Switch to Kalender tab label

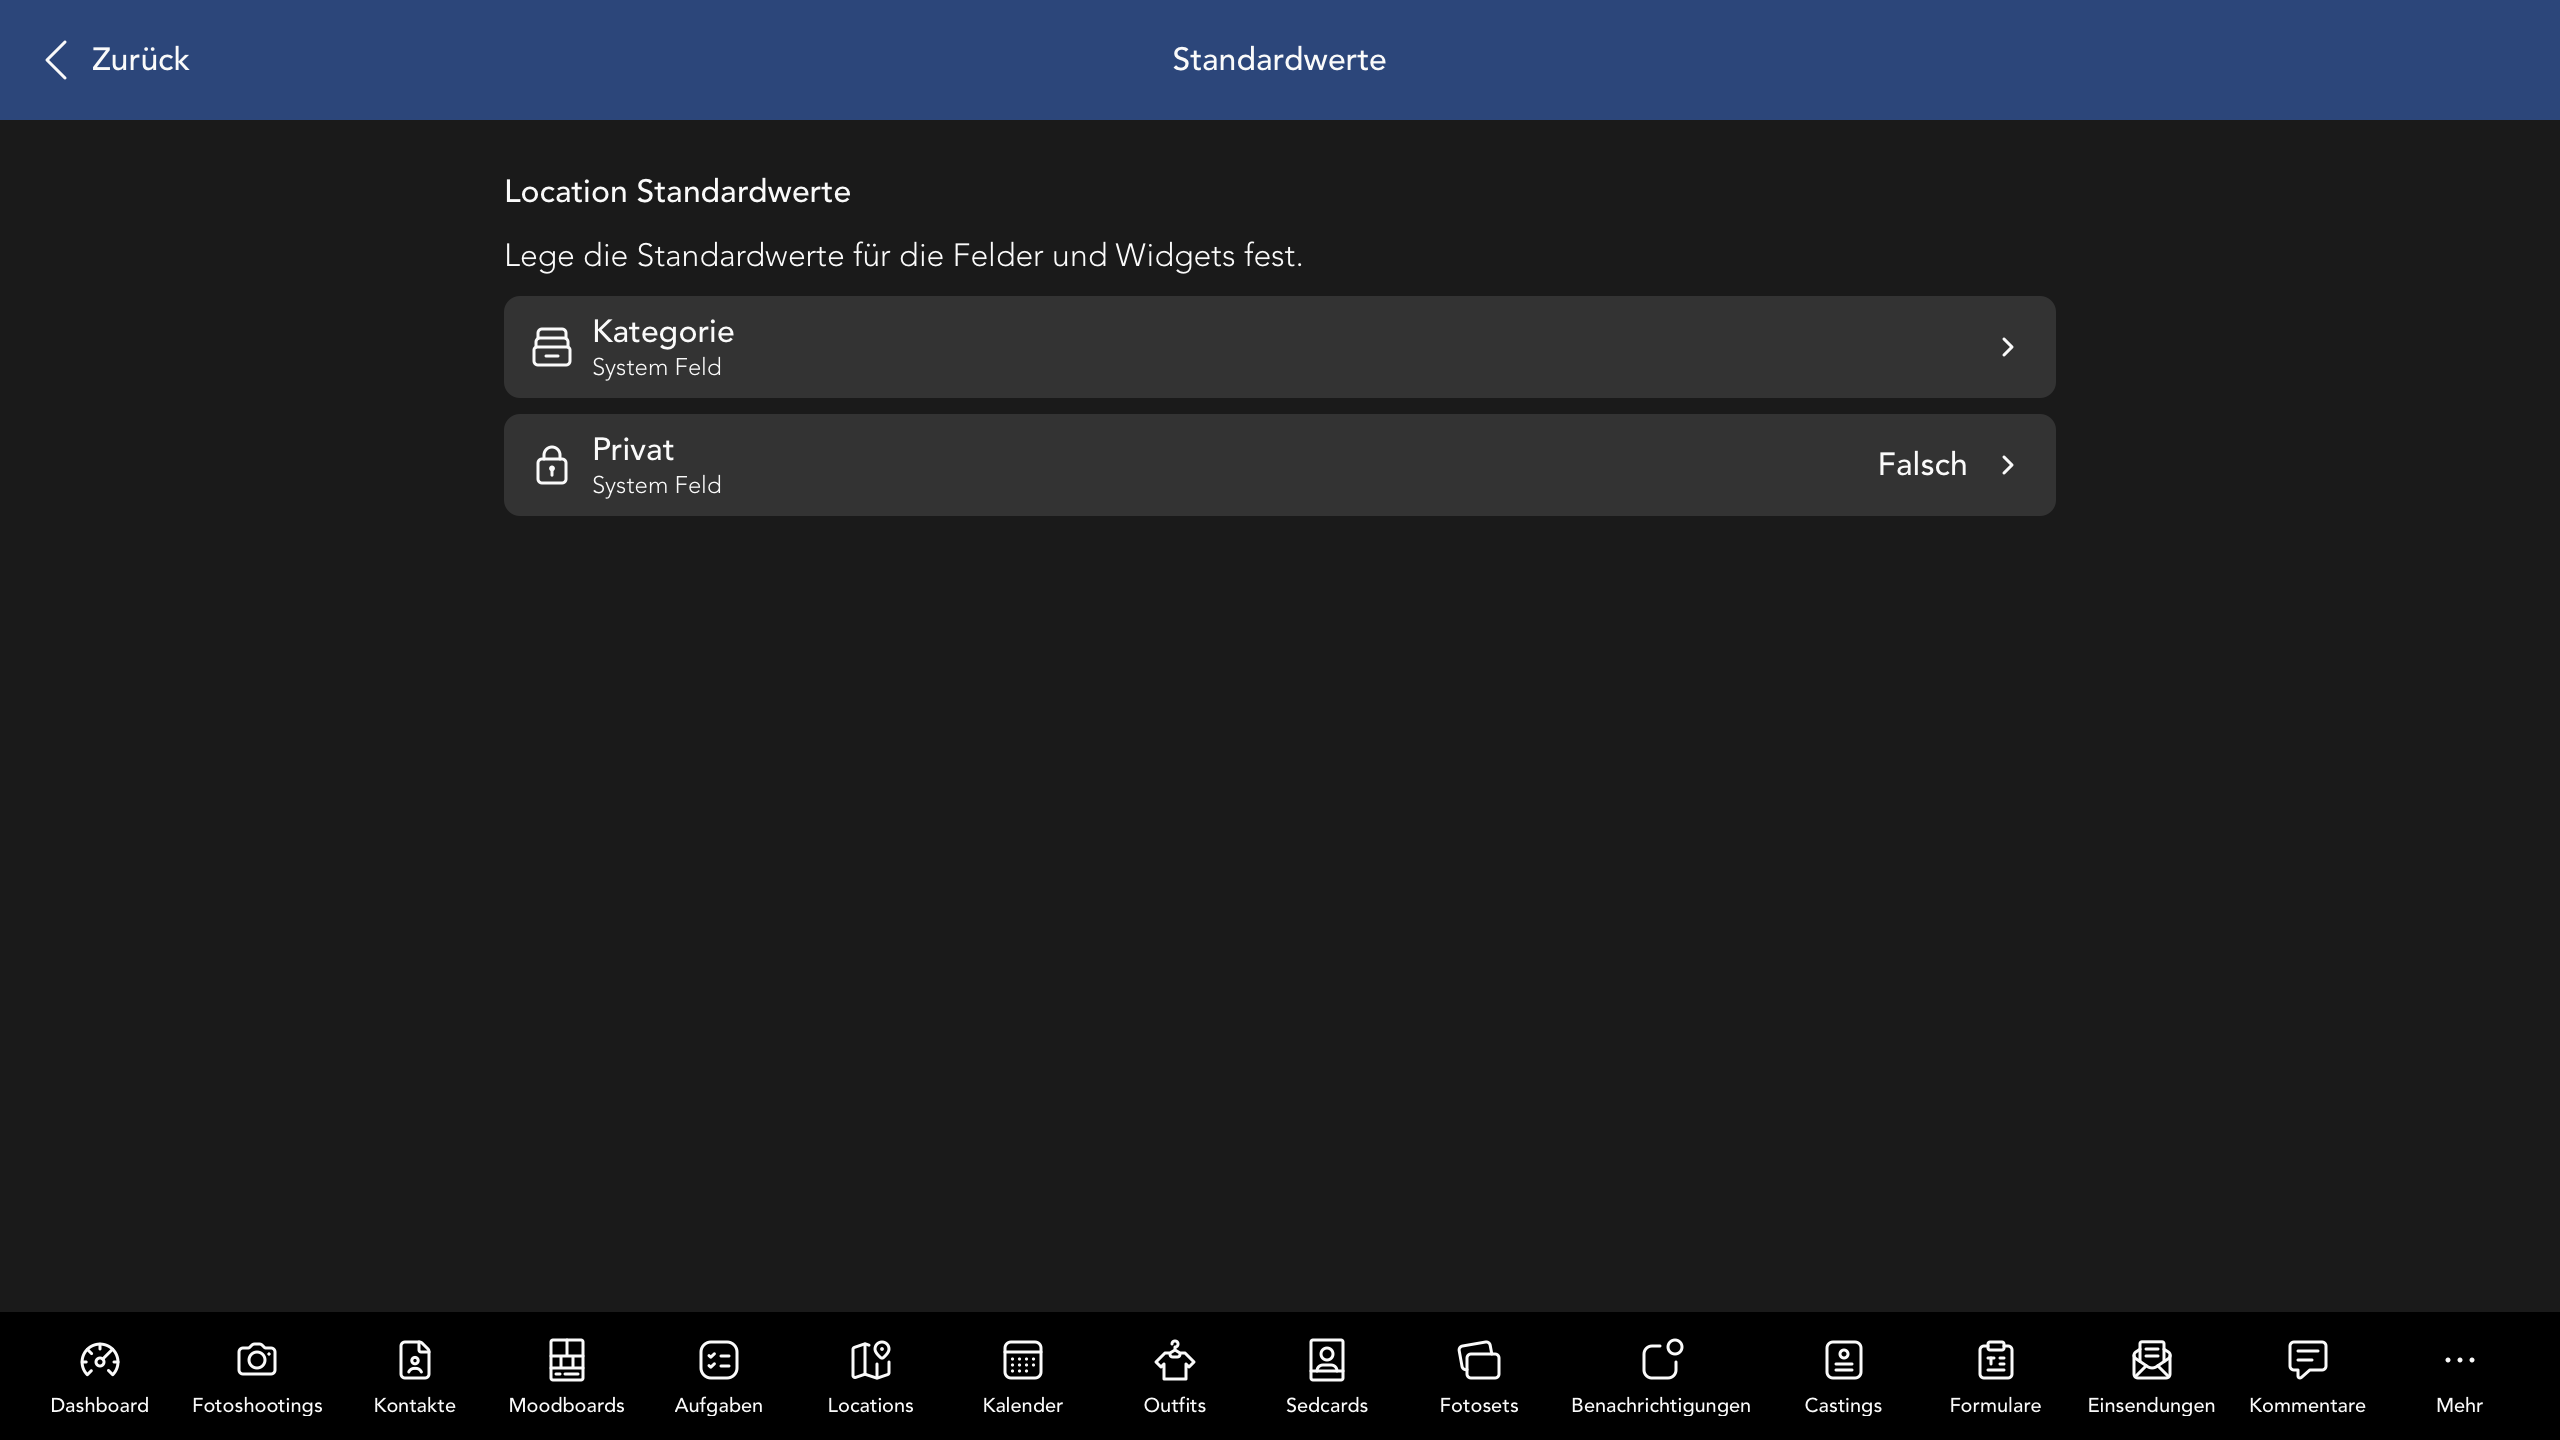click(x=1023, y=1405)
